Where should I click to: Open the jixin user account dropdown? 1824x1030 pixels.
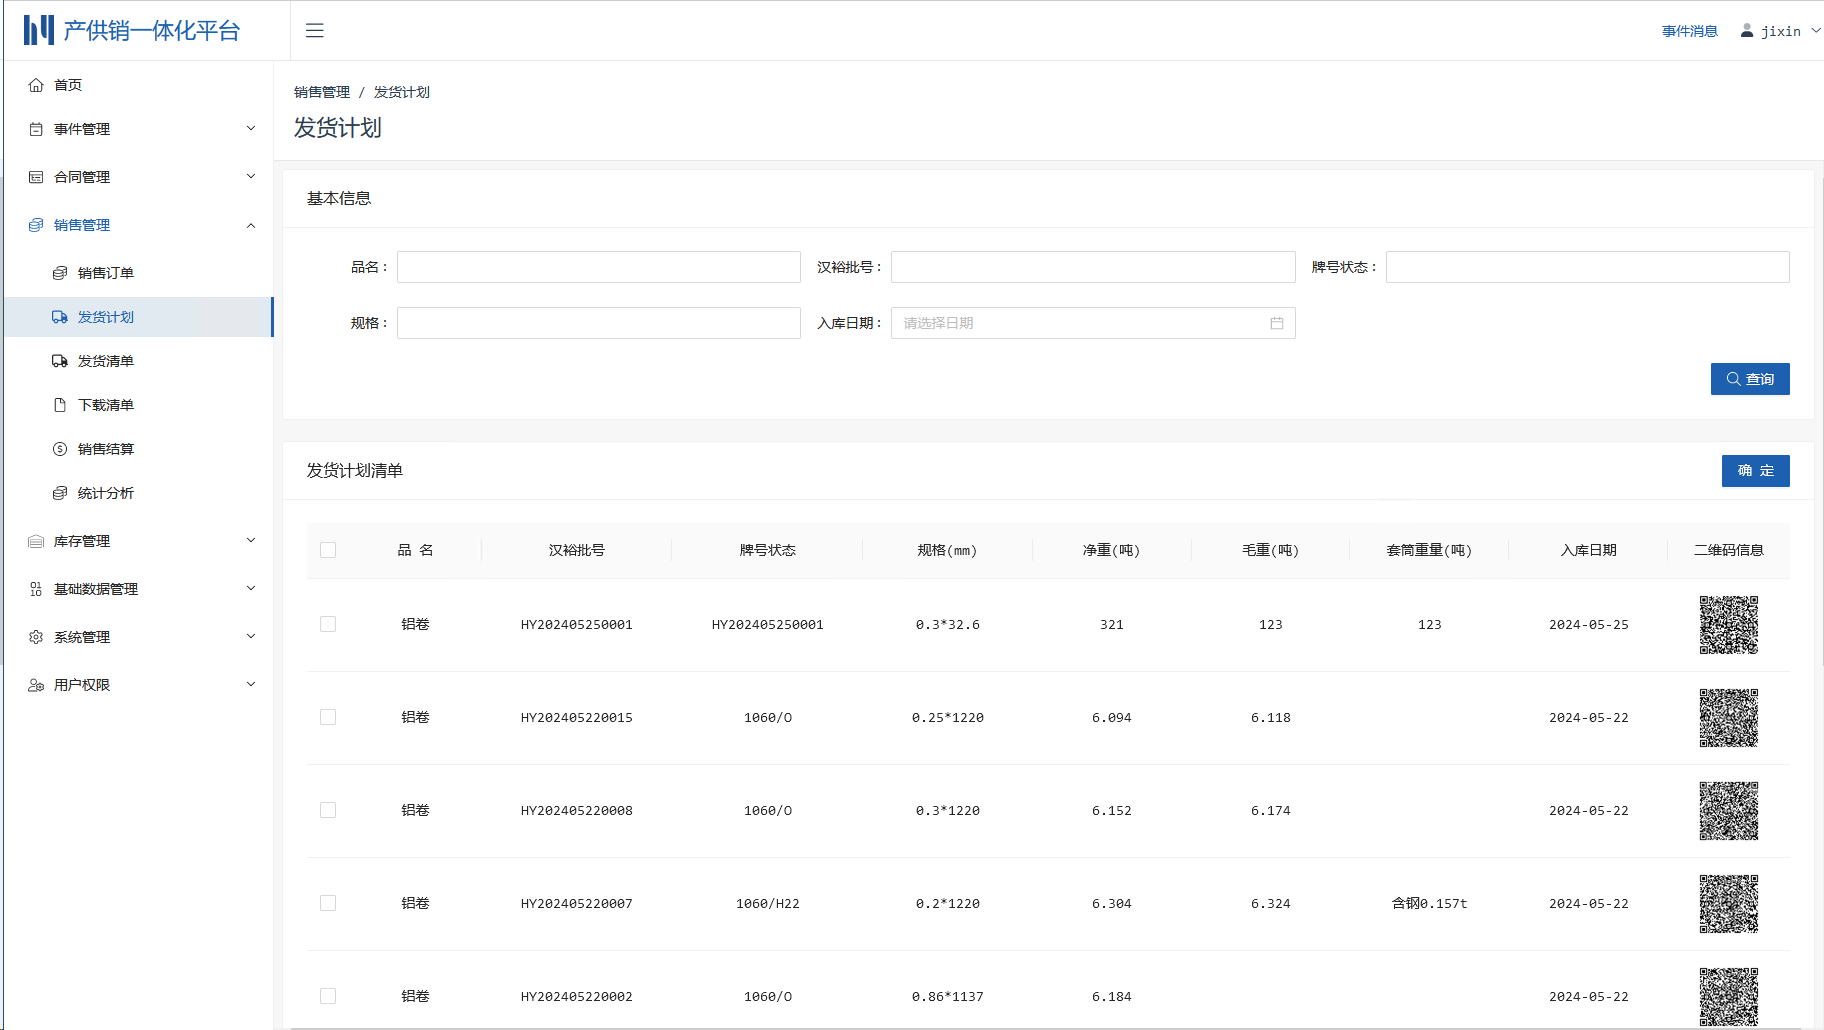[x=1780, y=30]
